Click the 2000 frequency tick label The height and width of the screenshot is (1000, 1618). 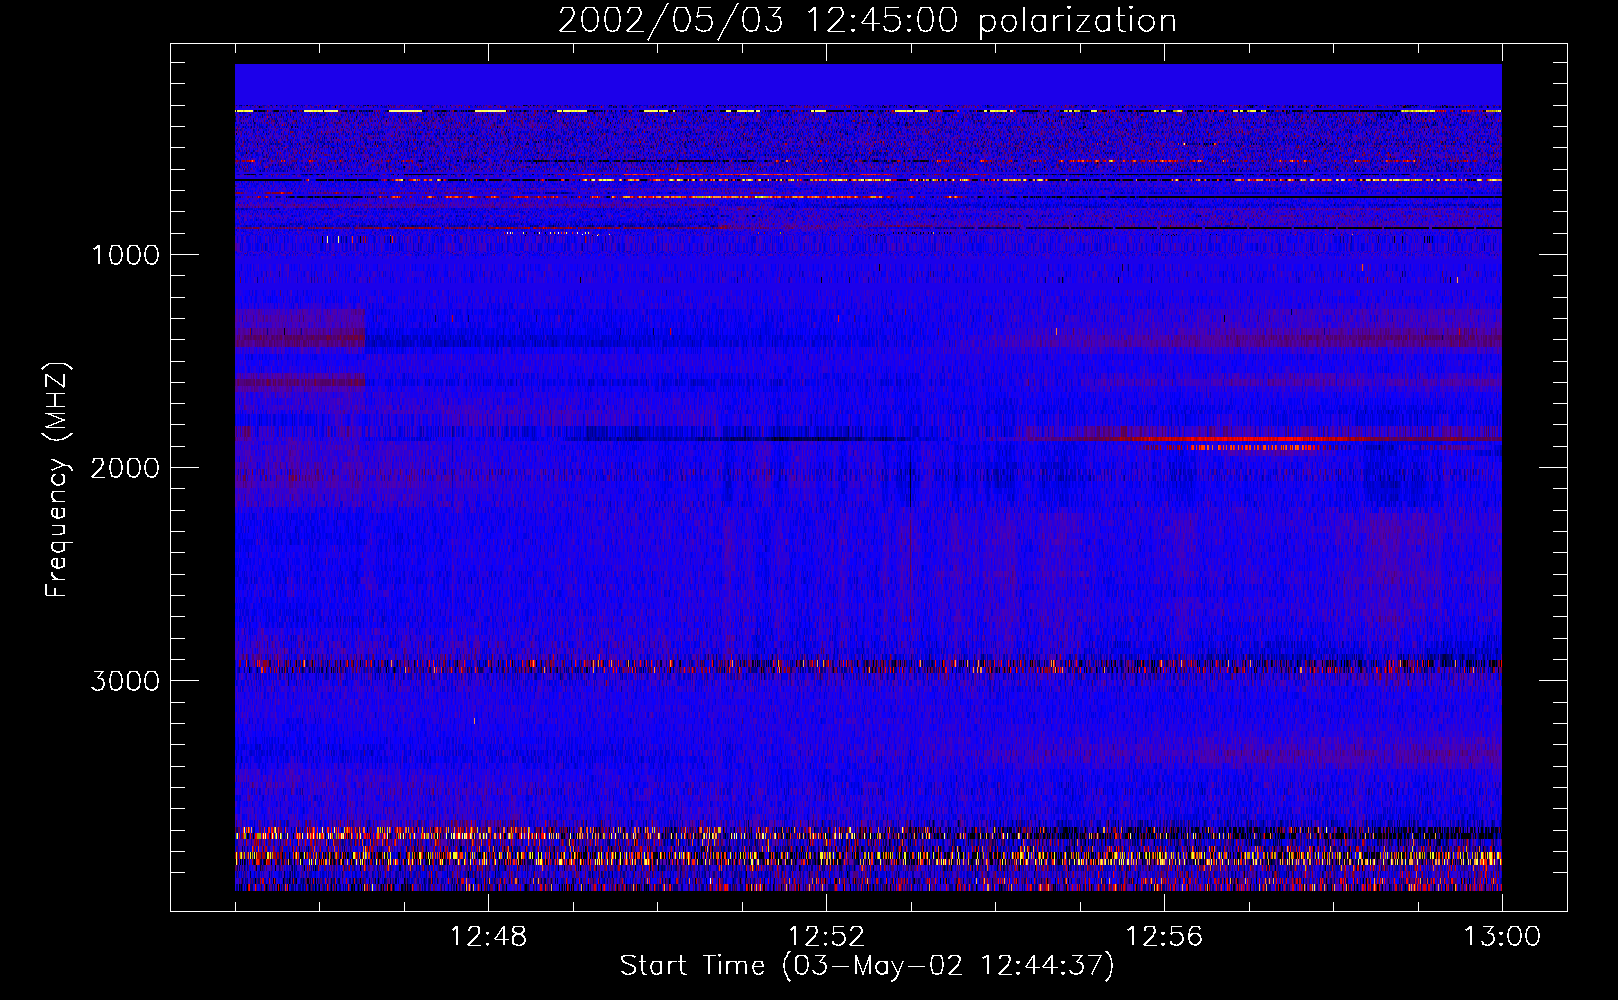125,468
